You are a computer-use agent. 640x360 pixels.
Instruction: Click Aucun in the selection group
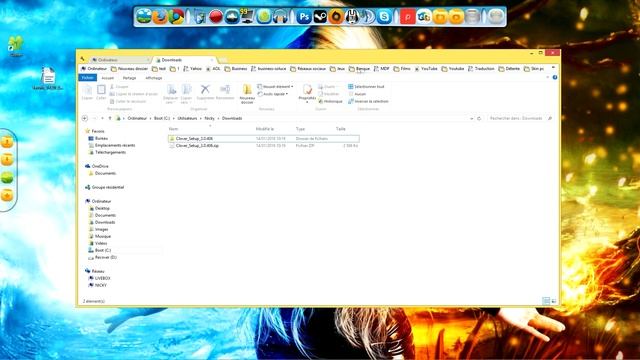click(x=357, y=94)
